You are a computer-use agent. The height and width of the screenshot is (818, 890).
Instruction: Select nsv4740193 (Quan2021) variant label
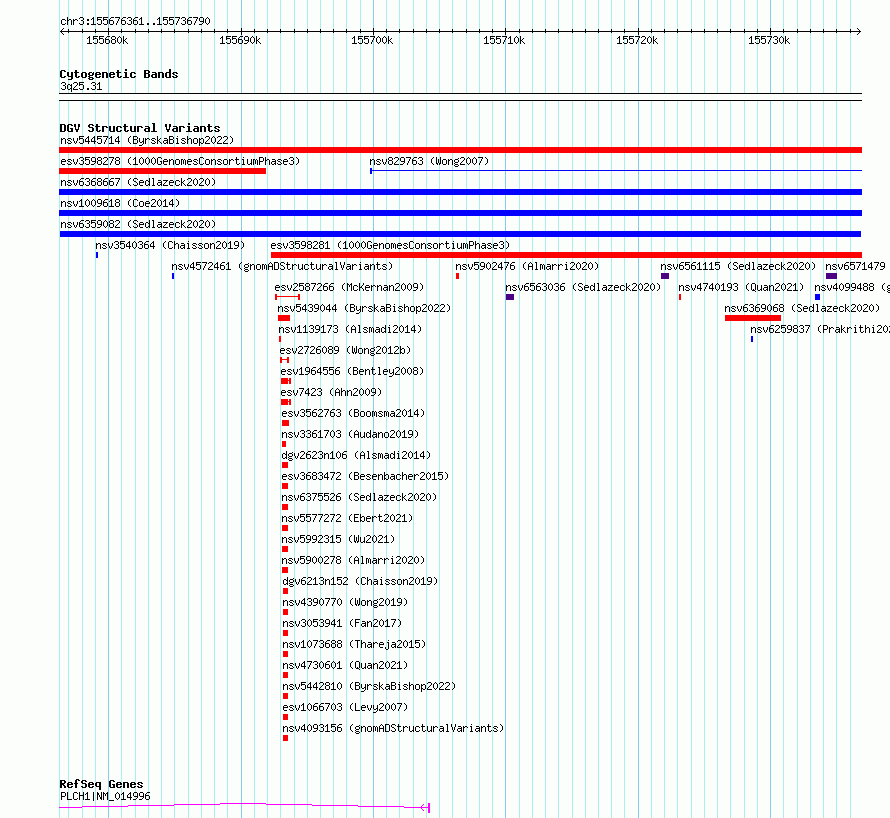pos(741,287)
